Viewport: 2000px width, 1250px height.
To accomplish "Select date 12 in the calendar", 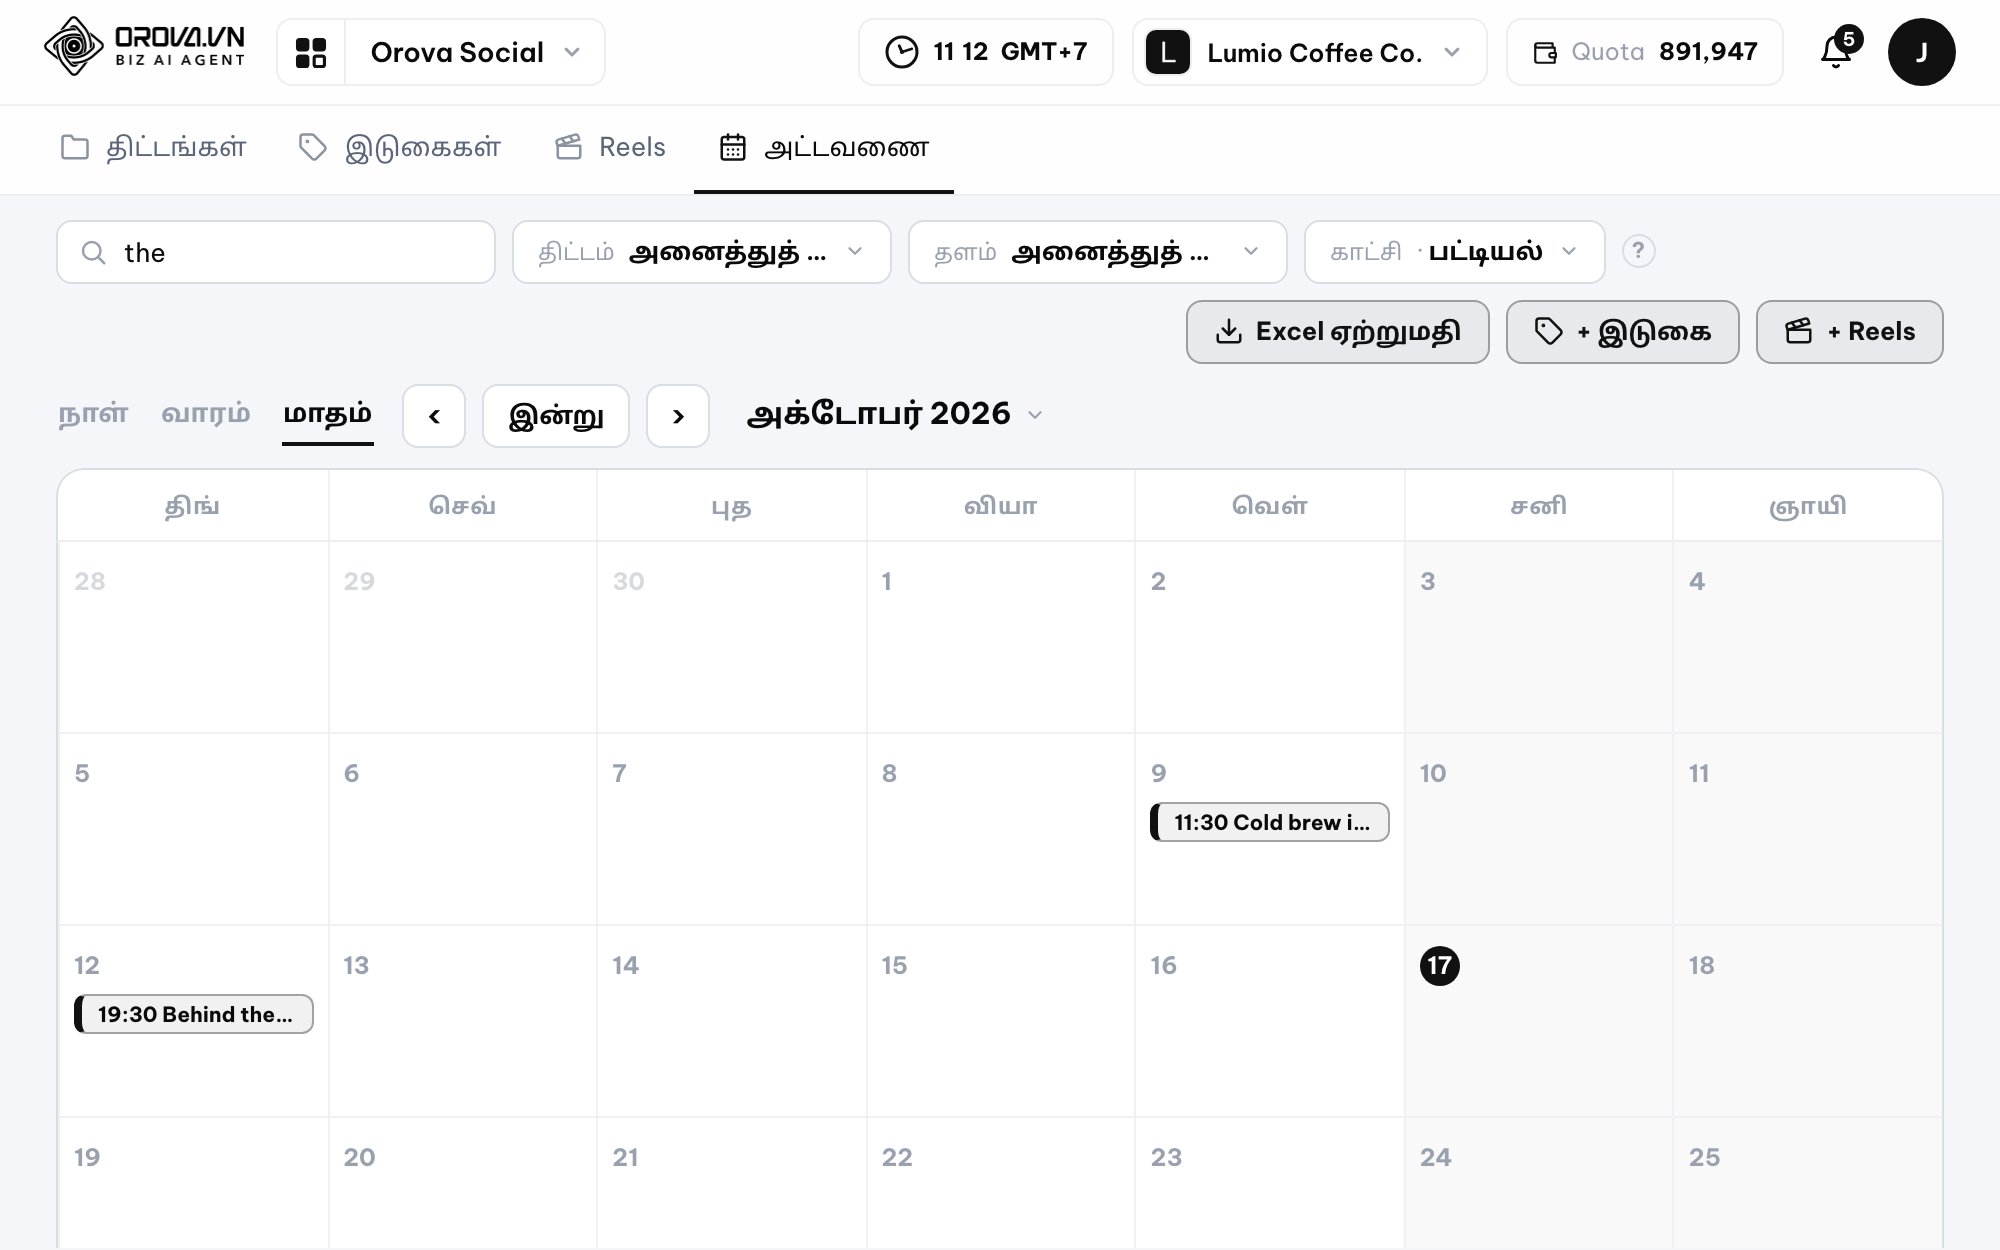I will coord(87,965).
